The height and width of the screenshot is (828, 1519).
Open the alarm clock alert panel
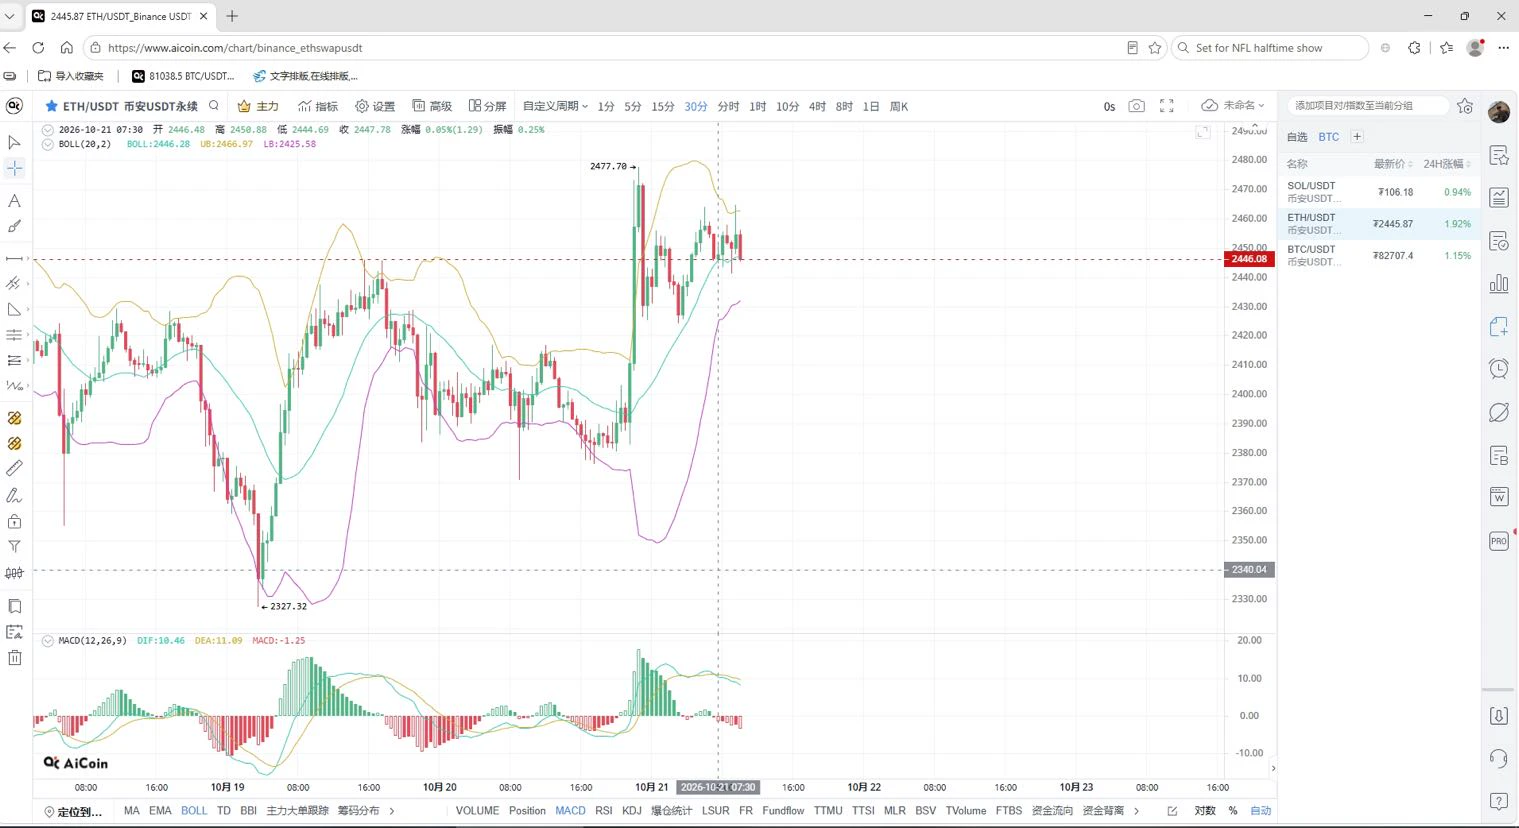(x=1499, y=369)
